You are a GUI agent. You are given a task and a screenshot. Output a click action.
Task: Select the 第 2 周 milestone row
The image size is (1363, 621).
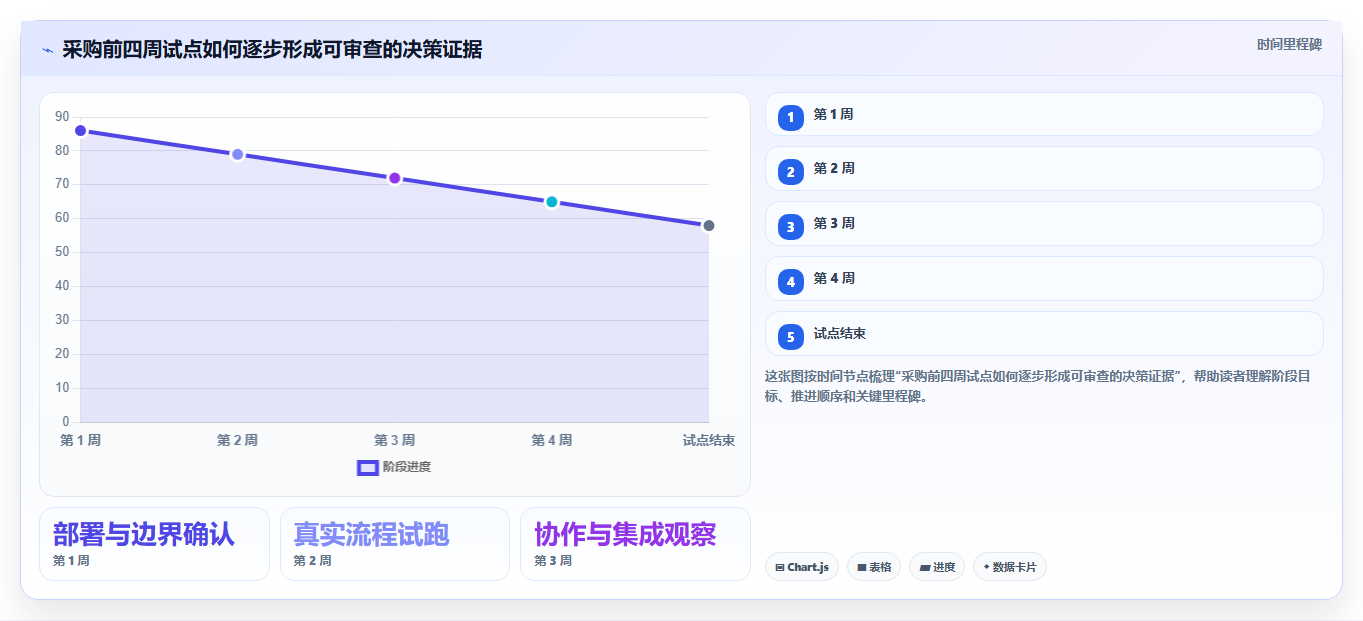[1044, 169]
